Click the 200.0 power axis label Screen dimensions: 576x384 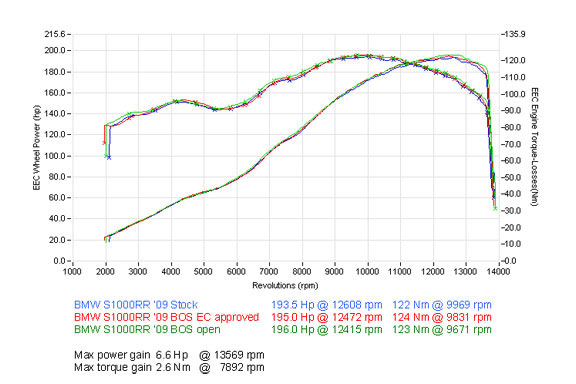(54, 50)
